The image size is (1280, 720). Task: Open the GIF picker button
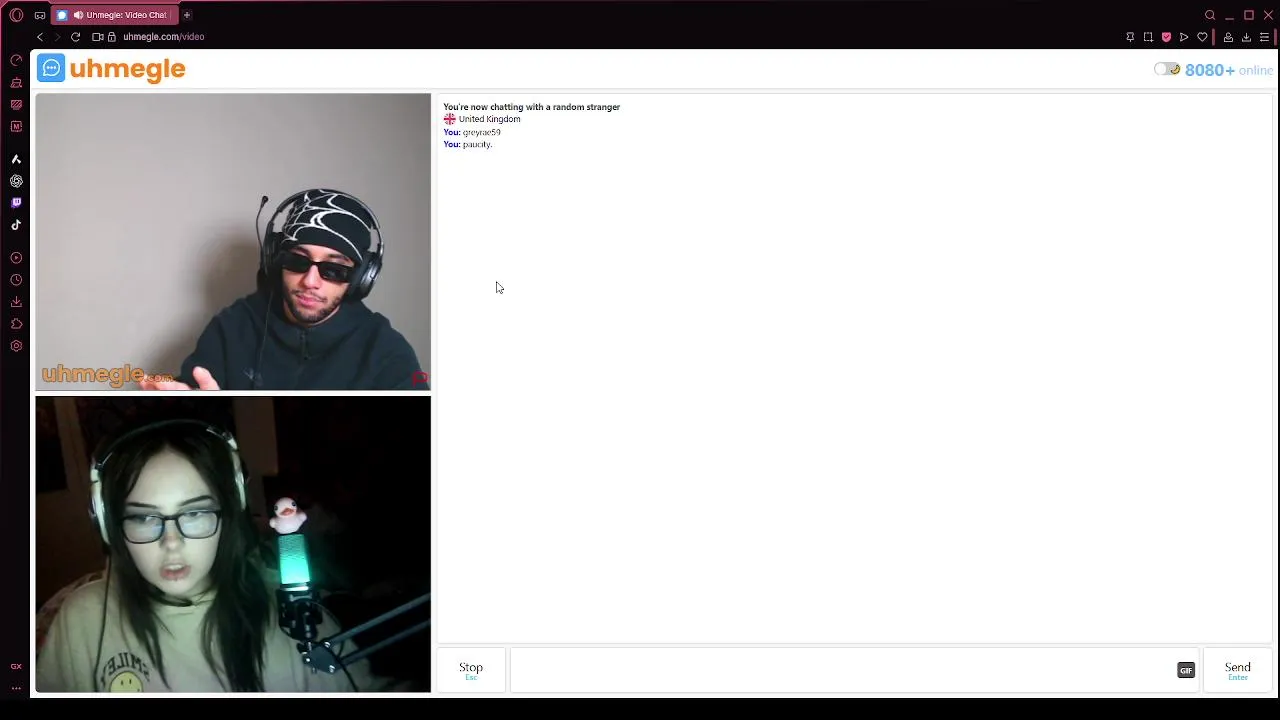(1186, 670)
